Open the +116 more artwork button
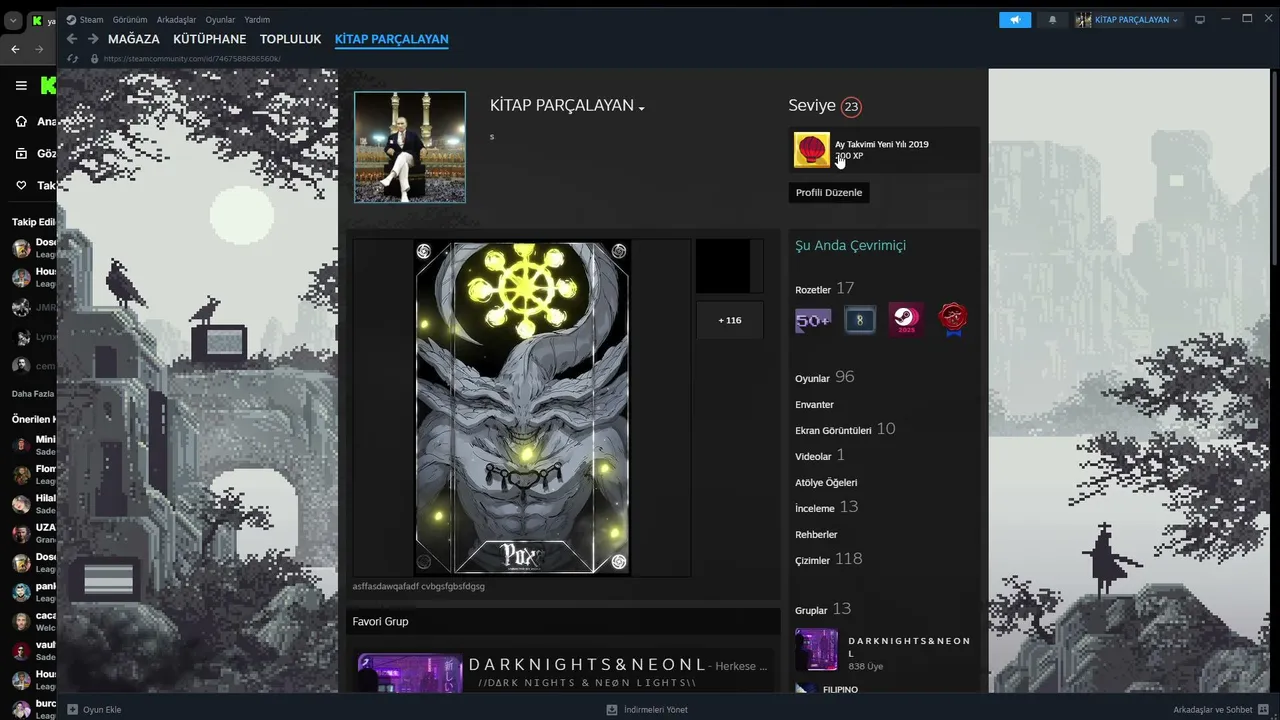This screenshot has height=720, width=1280. (x=730, y=320)
